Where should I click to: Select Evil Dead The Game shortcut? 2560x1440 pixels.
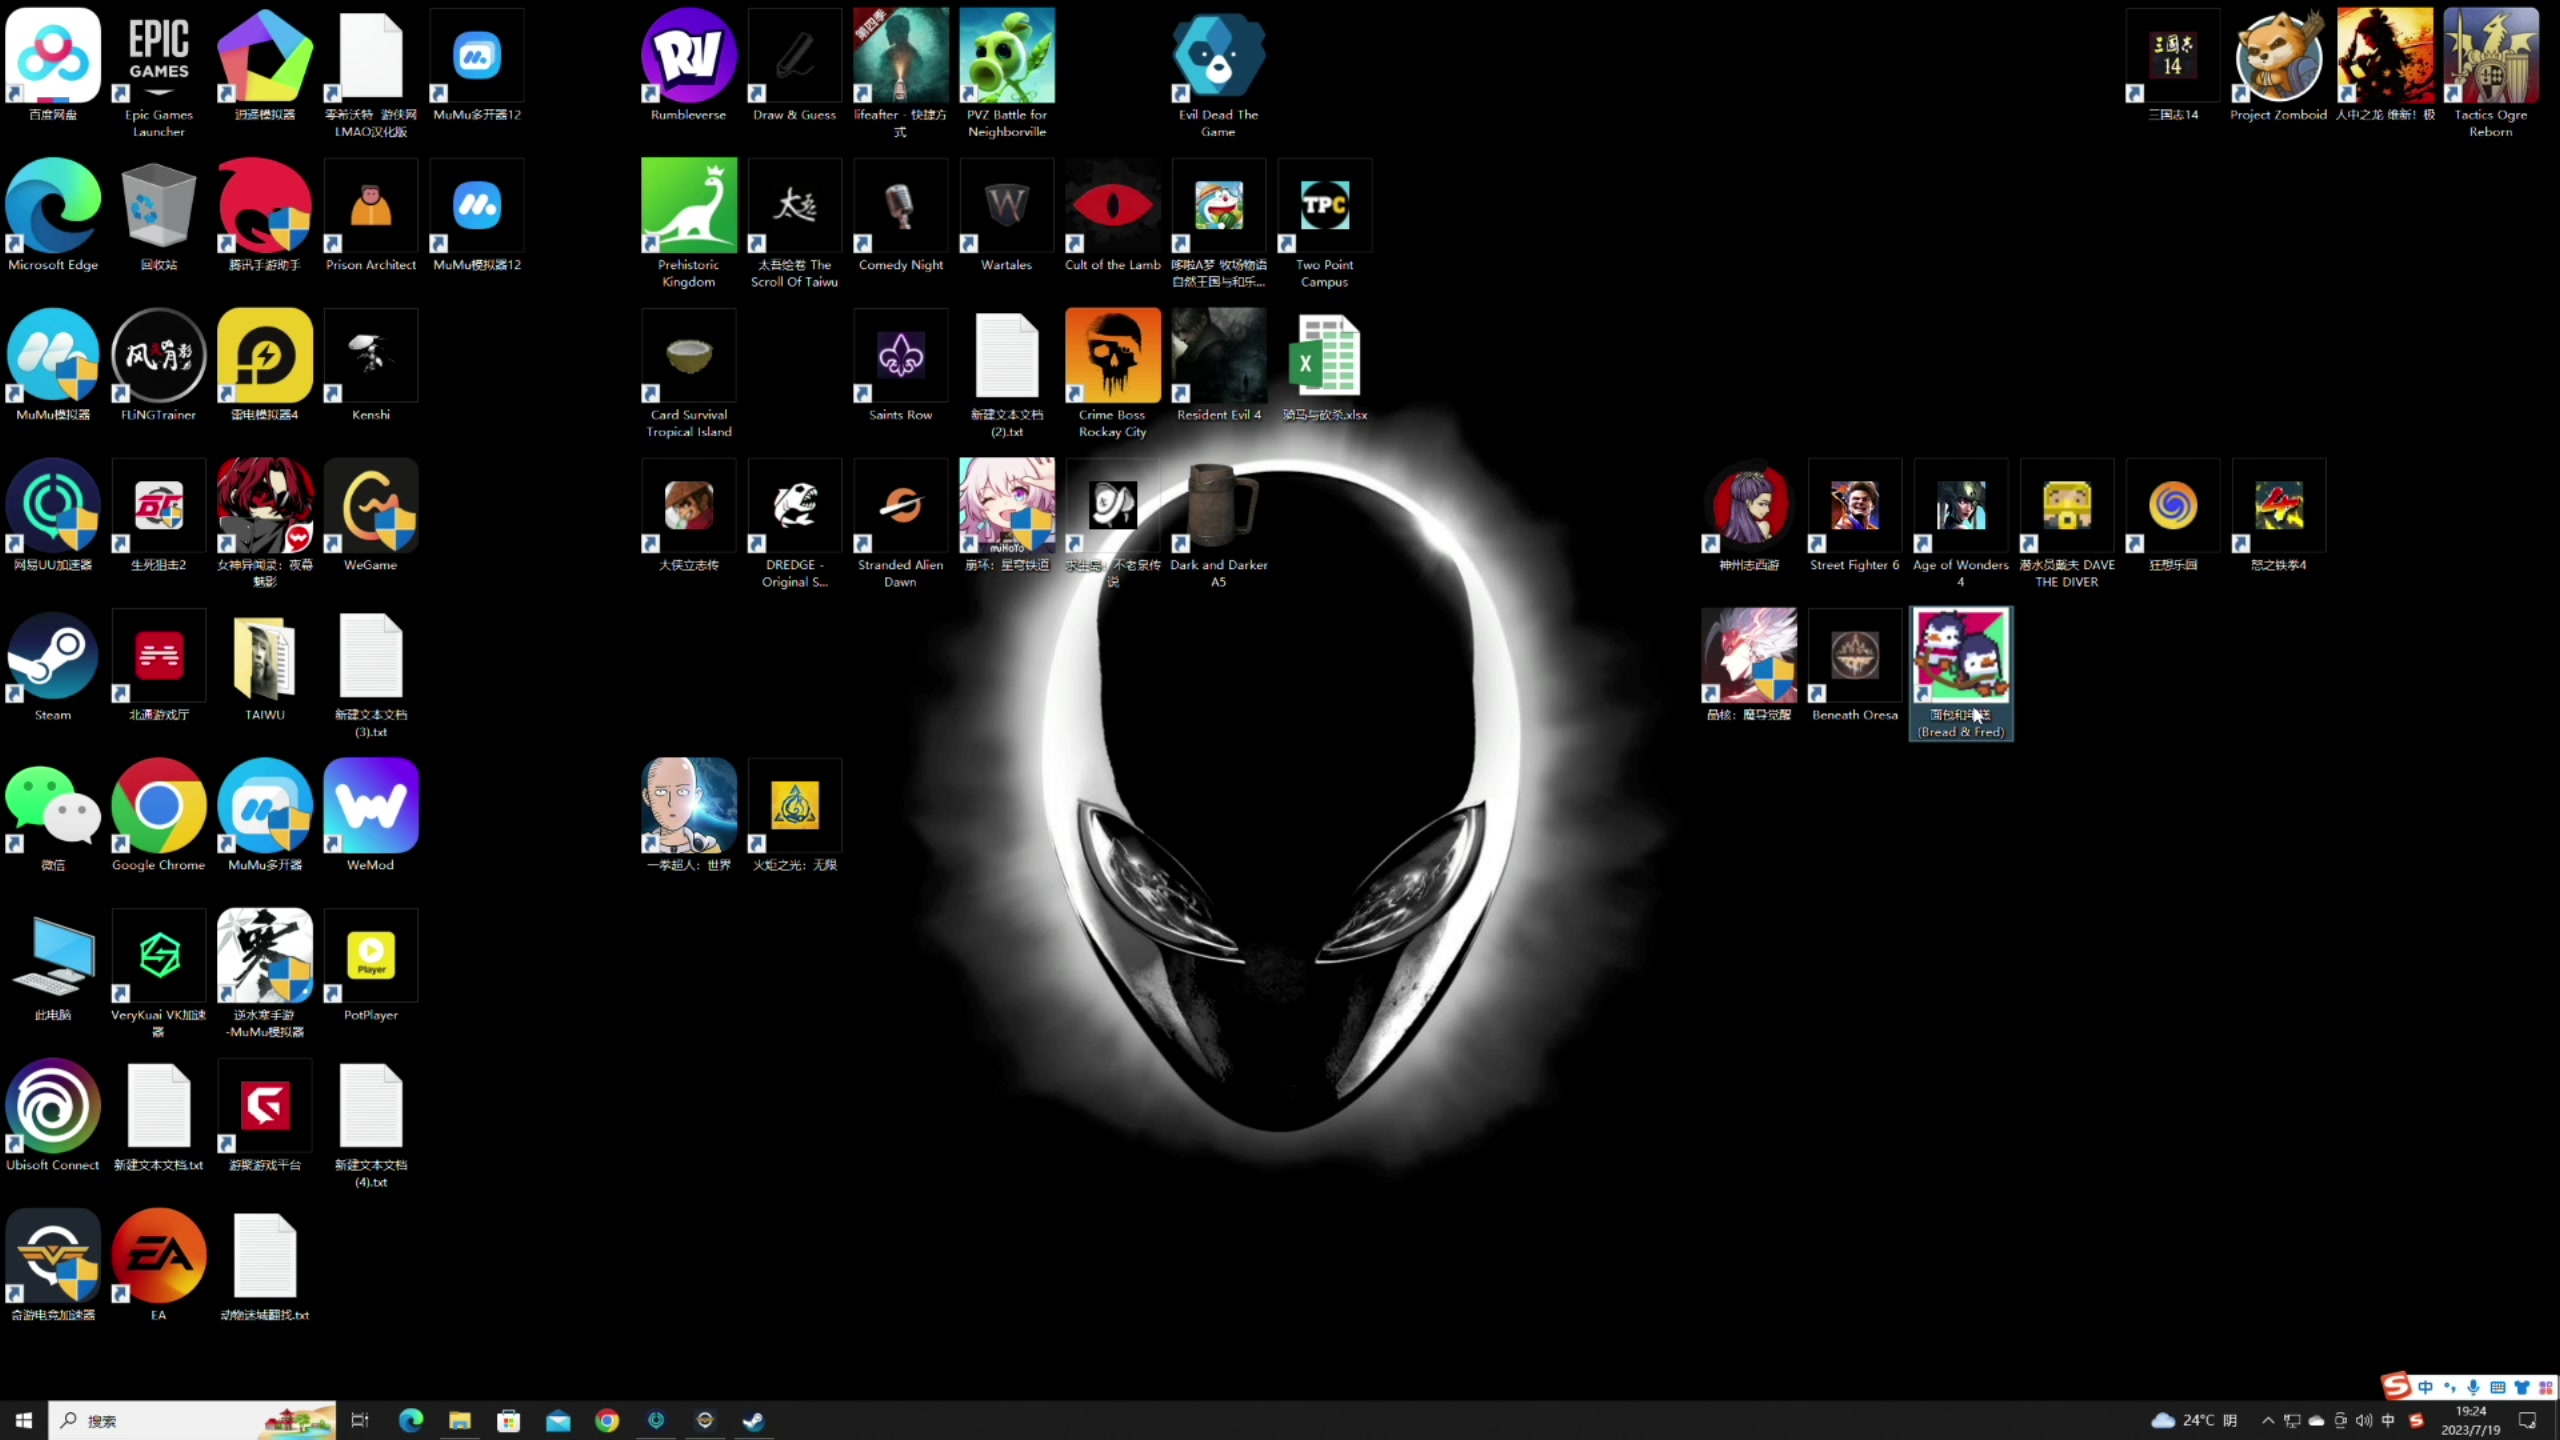(x=1219, y=72)
